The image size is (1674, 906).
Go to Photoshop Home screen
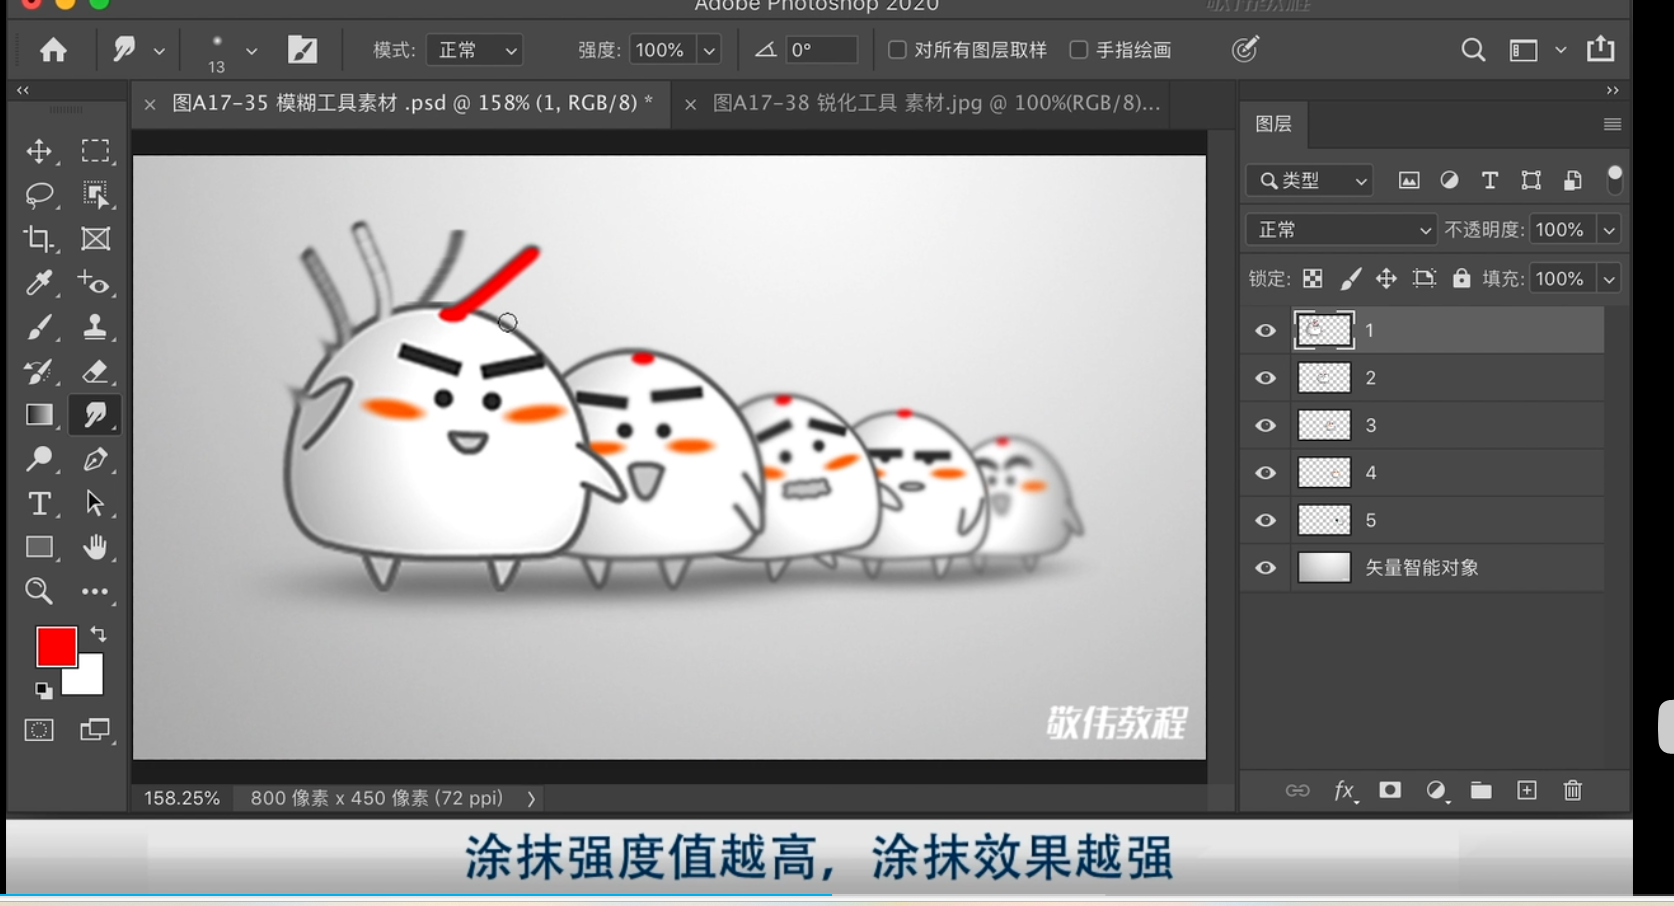[x=53, y=49]
